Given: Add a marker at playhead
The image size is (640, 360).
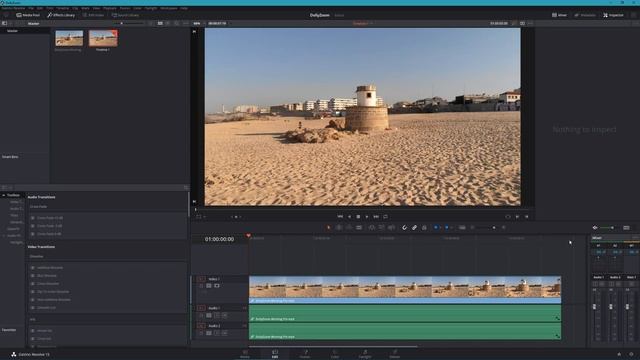Looking at the screenshot, I should pyautogui.click(x=447, y=227).
